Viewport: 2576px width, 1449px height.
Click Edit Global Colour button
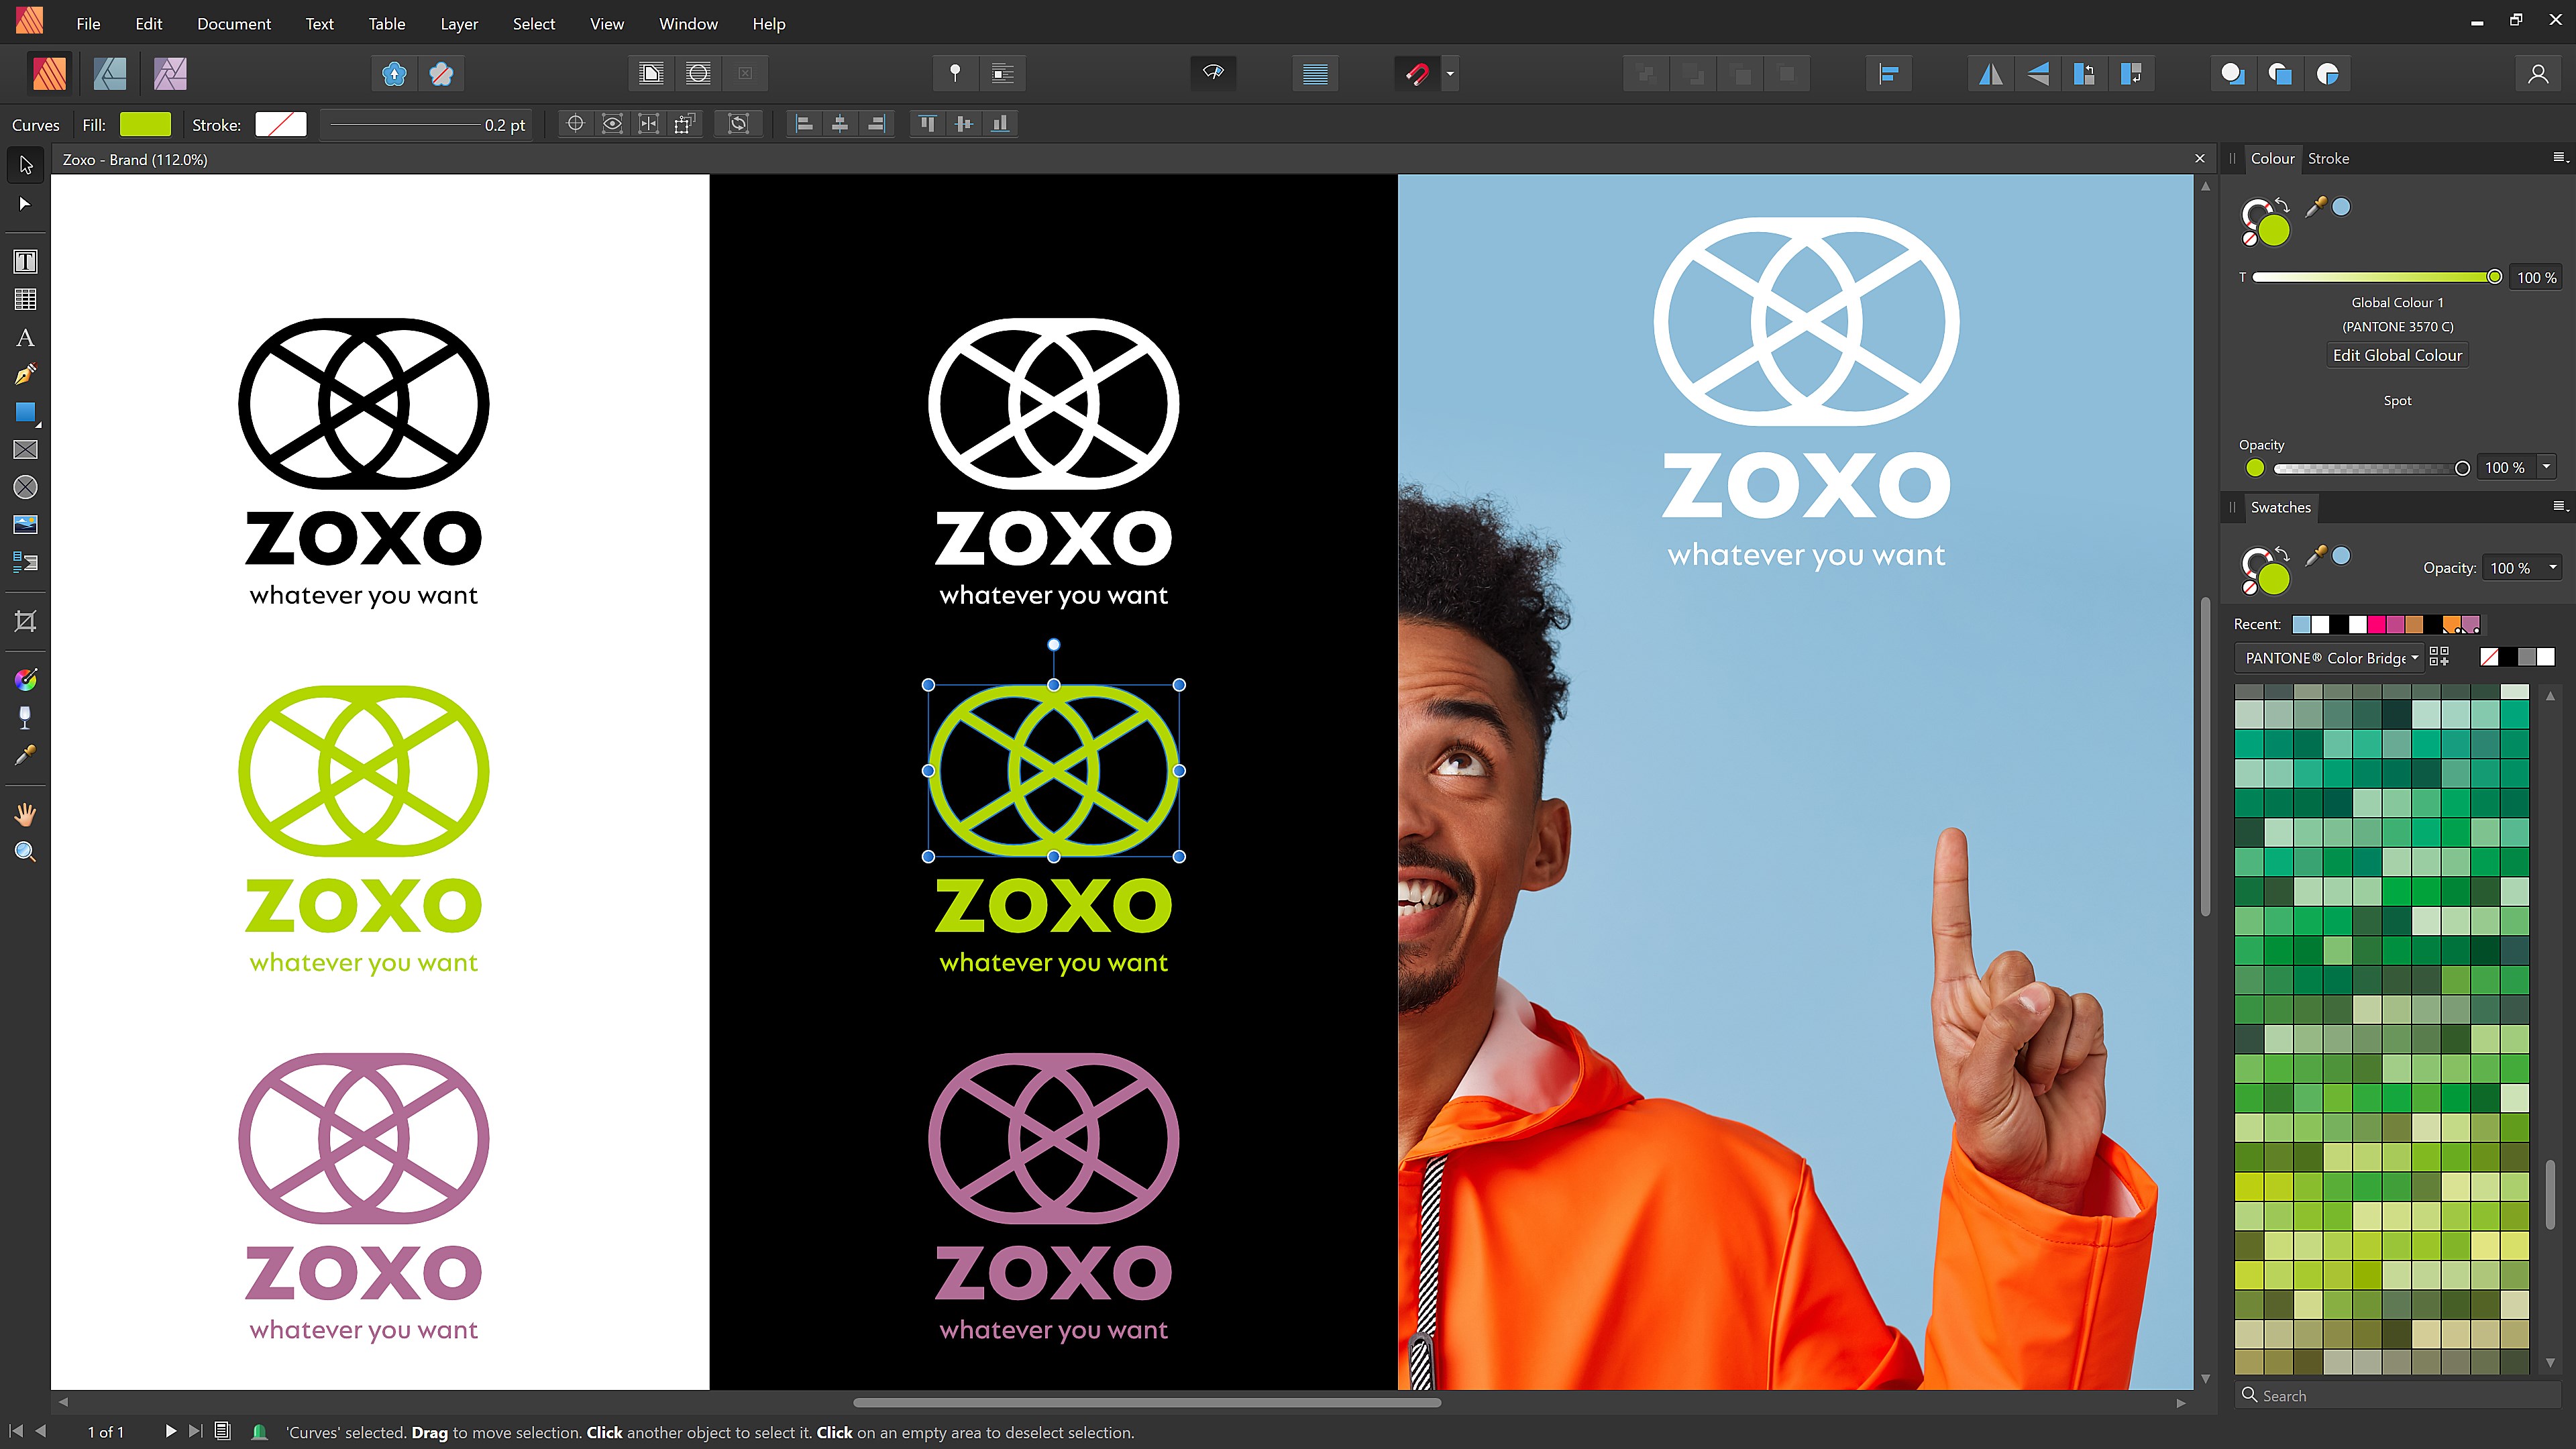click(2397, 355)
